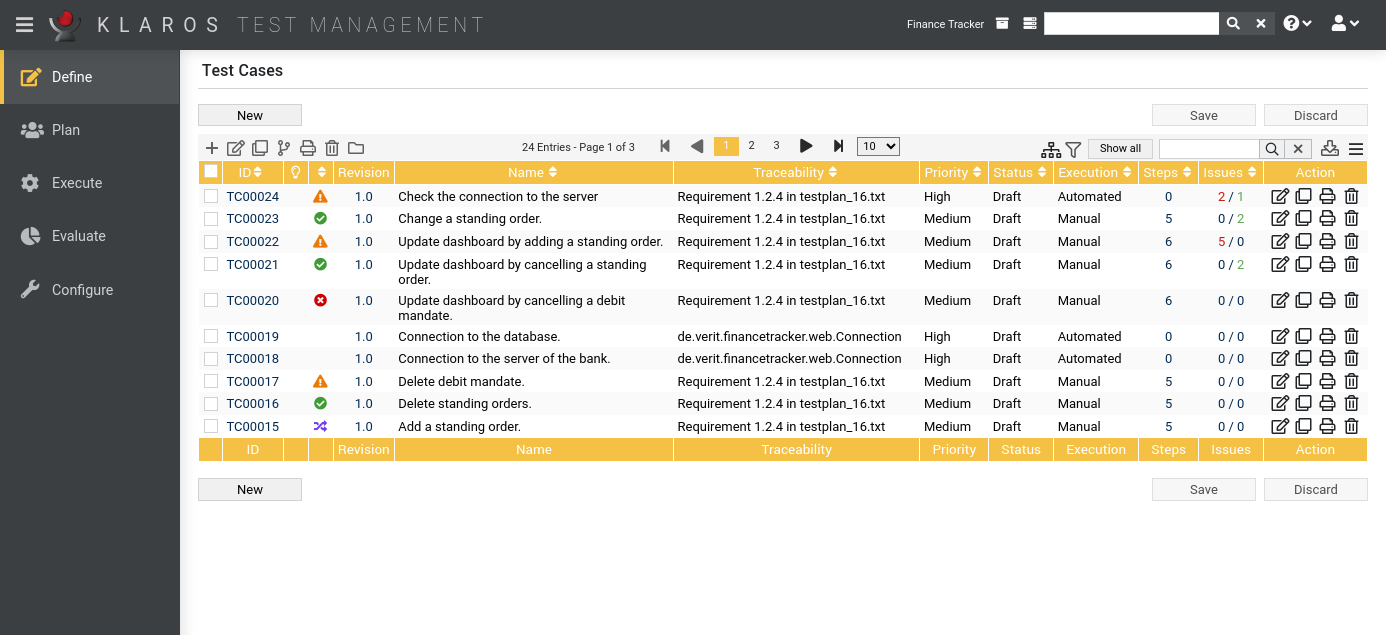The image size is (1386, 635).
Task: Click the hamburger menu icon in header
Action: tap(25, 25)
